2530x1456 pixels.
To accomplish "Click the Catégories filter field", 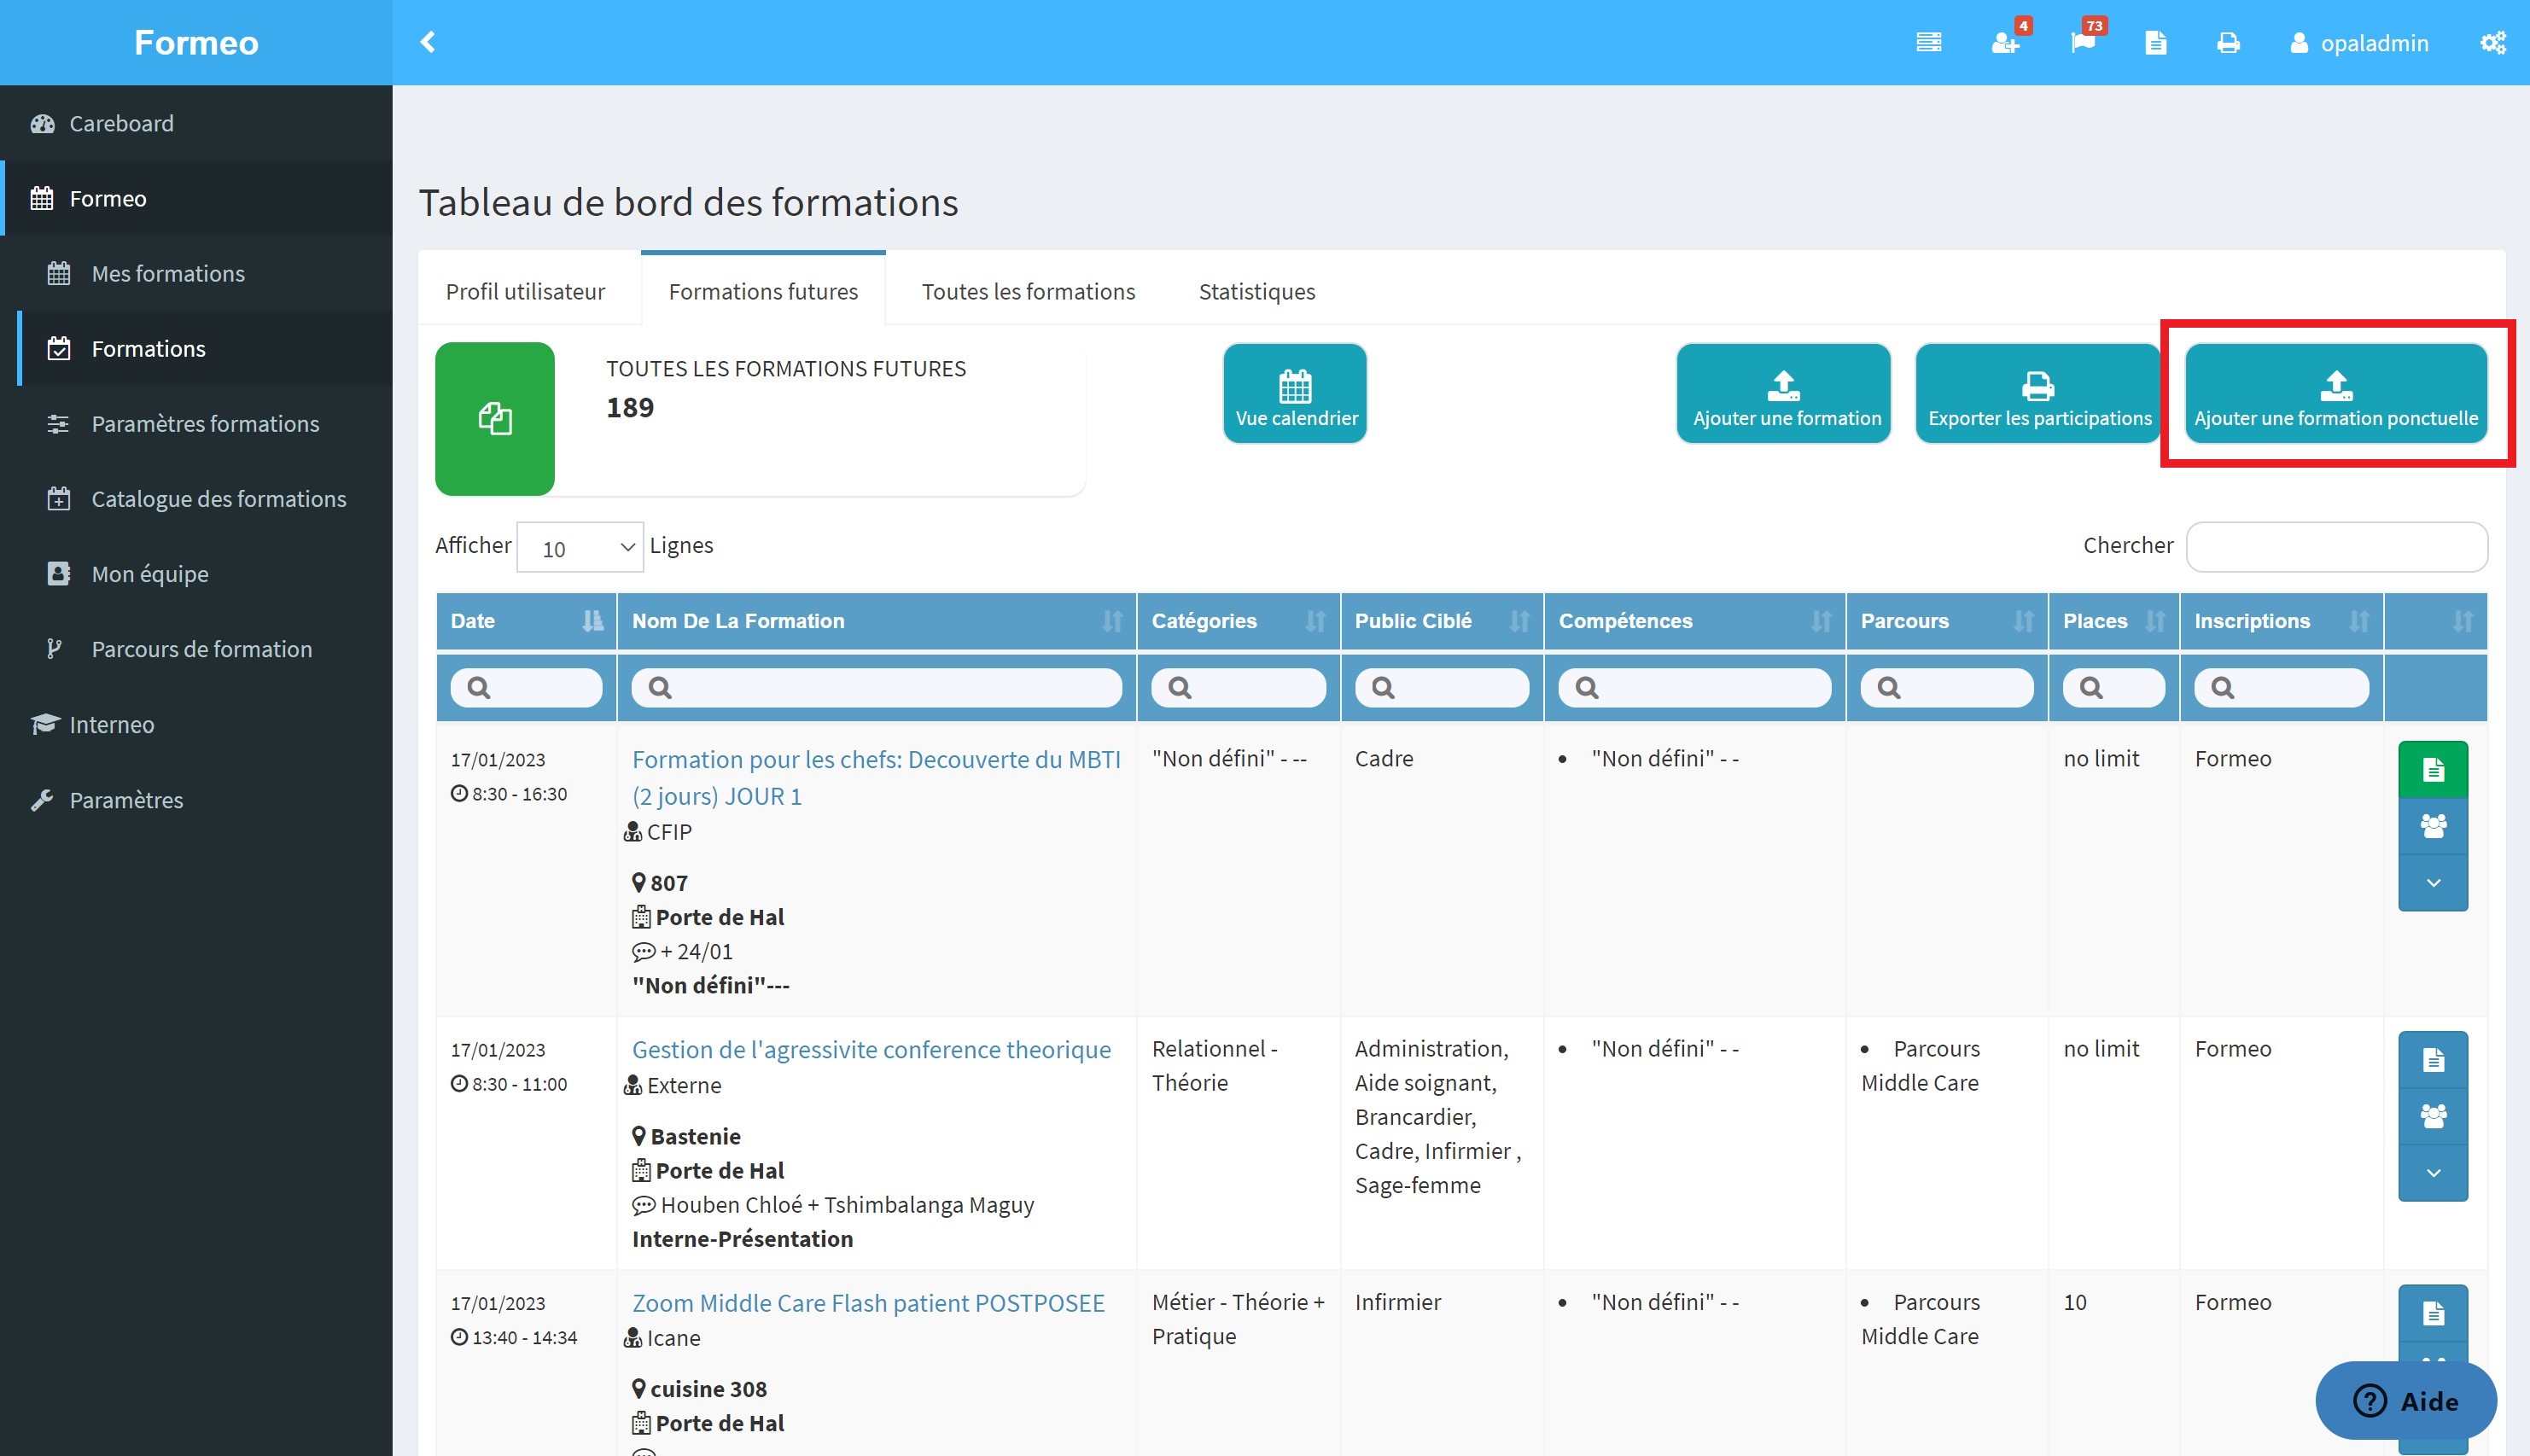I will tap(1238, 687).
